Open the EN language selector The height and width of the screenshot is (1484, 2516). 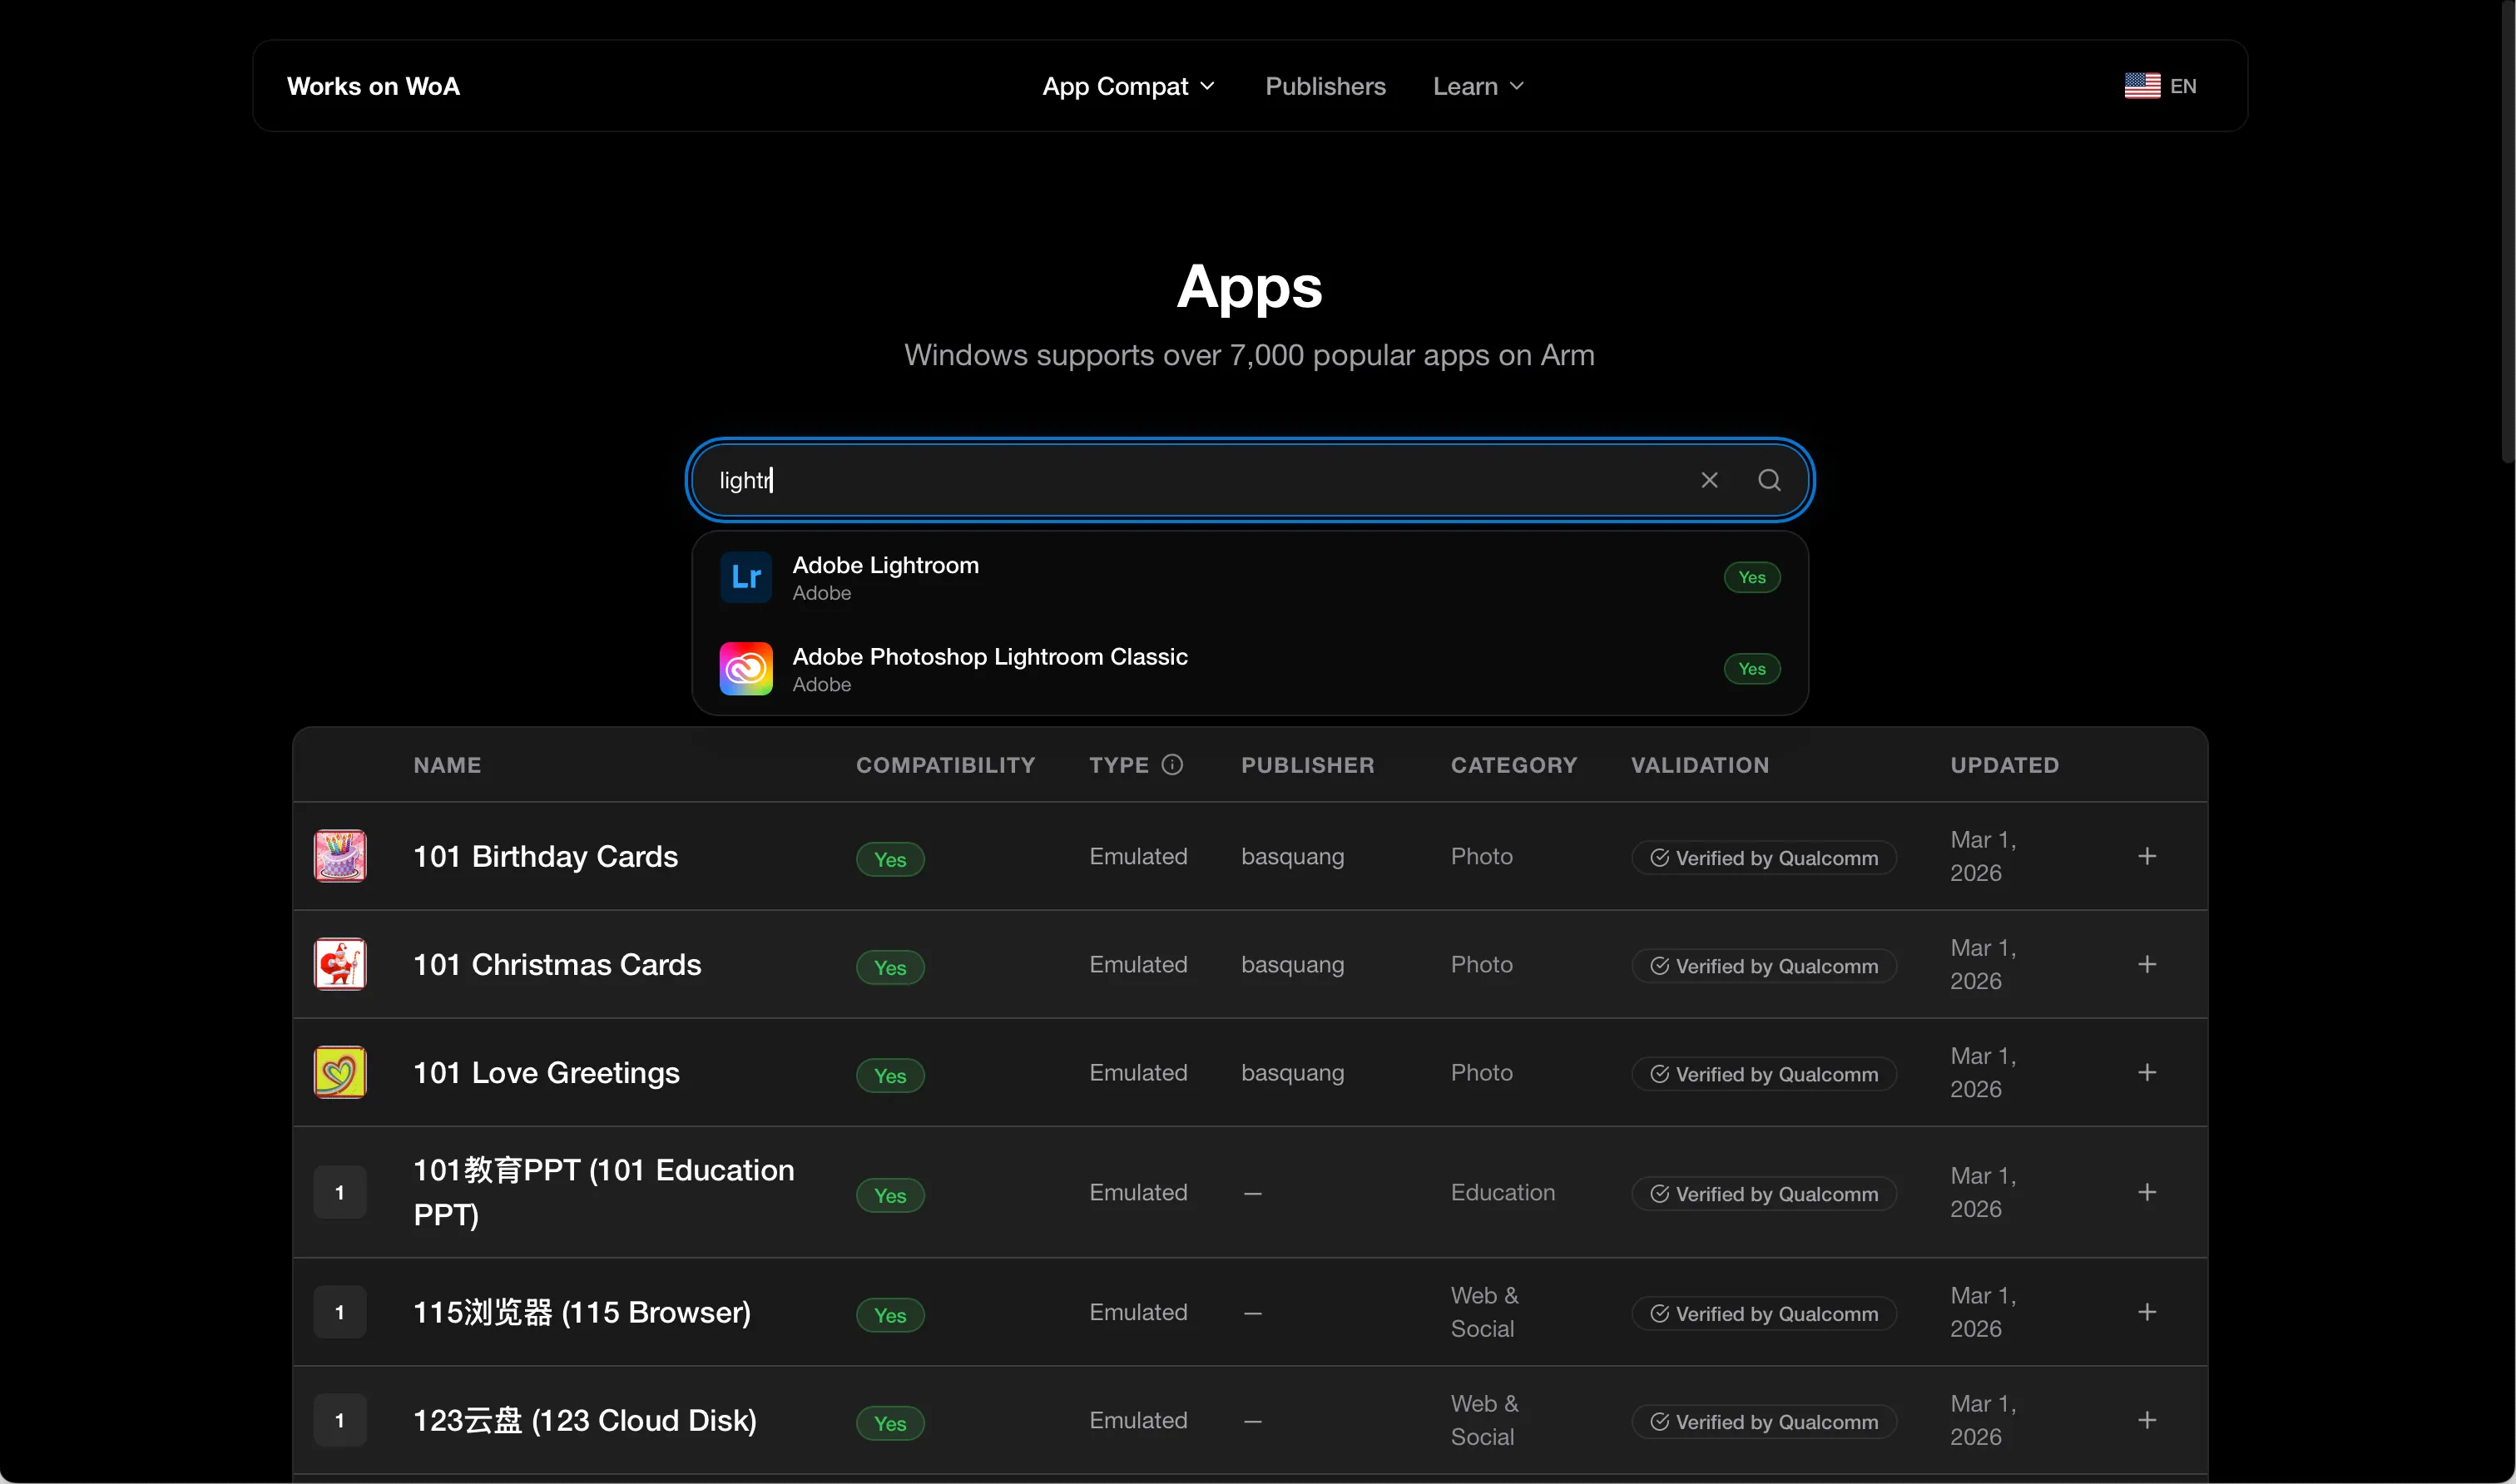click(x=2161, y=86)
